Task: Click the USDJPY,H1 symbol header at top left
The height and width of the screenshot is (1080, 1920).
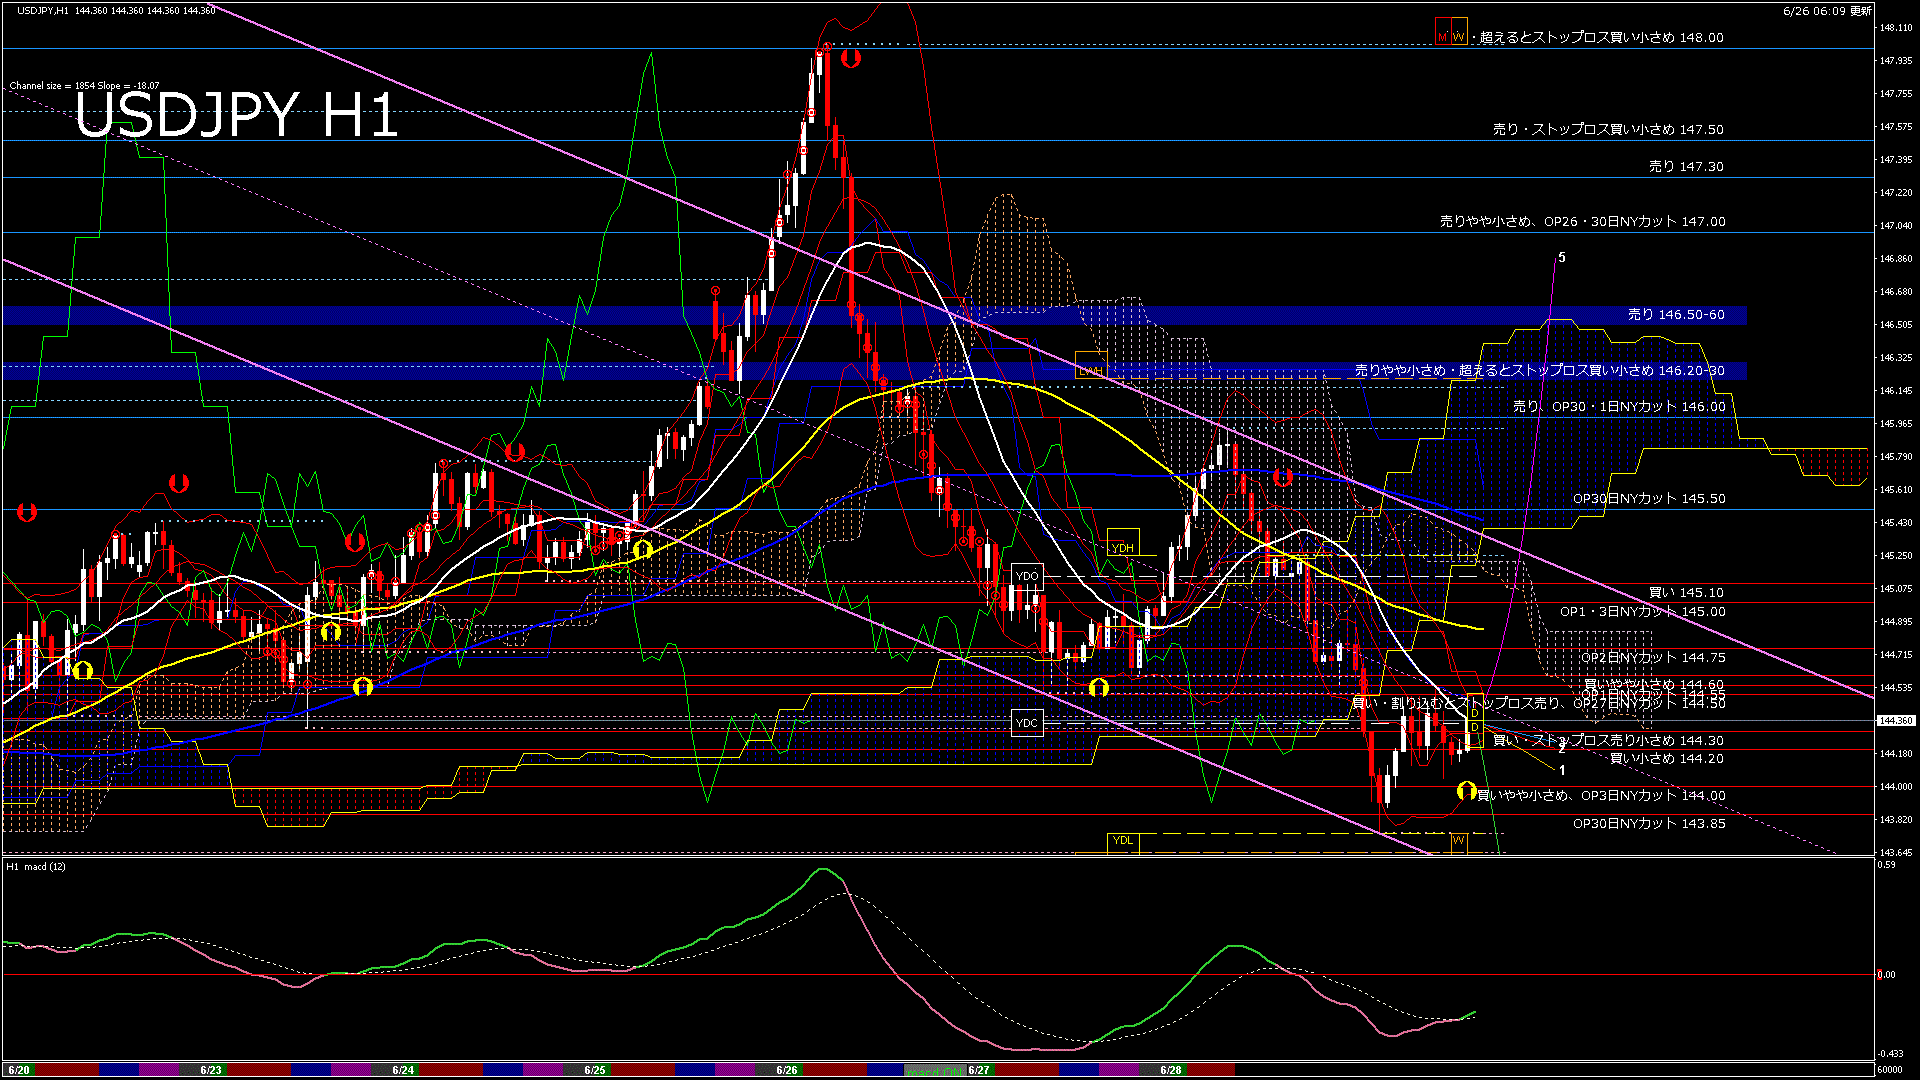Action: 43,10
